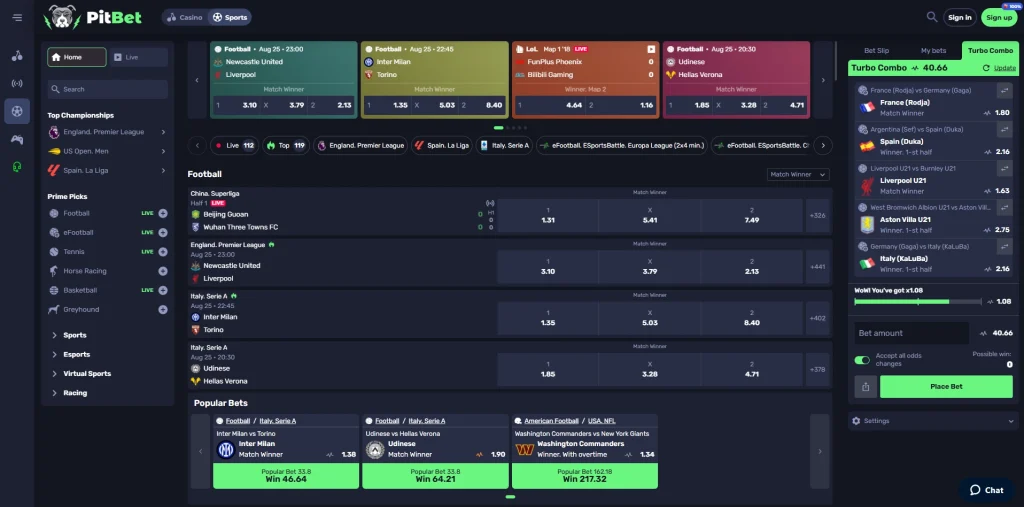
Task: Open the green headset support icon
Action: coord(17,167)
